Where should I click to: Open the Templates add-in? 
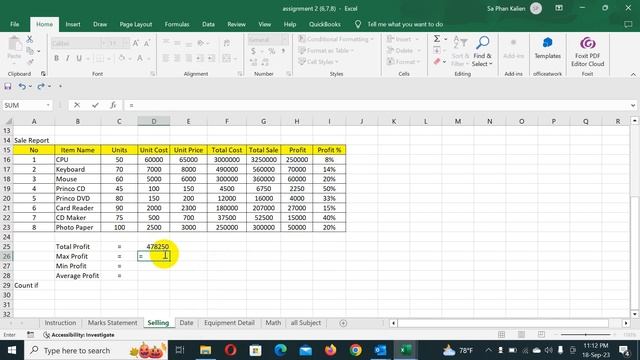point(547,48)
